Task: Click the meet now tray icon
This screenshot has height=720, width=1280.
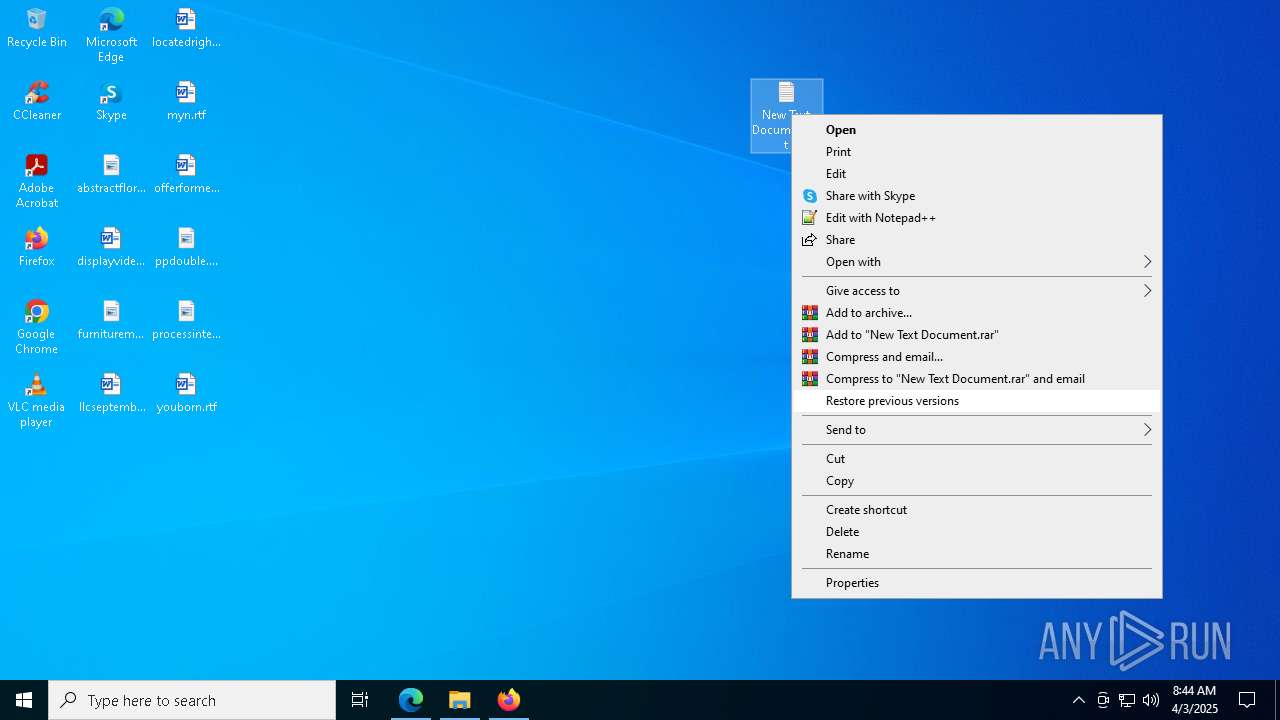Action: click(x=1103, y=700)
